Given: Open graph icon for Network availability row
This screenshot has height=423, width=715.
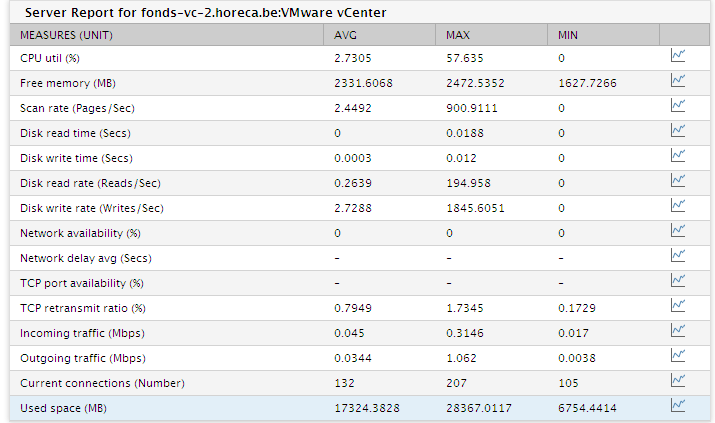Looking at the screenshot, I should (678, 231).
